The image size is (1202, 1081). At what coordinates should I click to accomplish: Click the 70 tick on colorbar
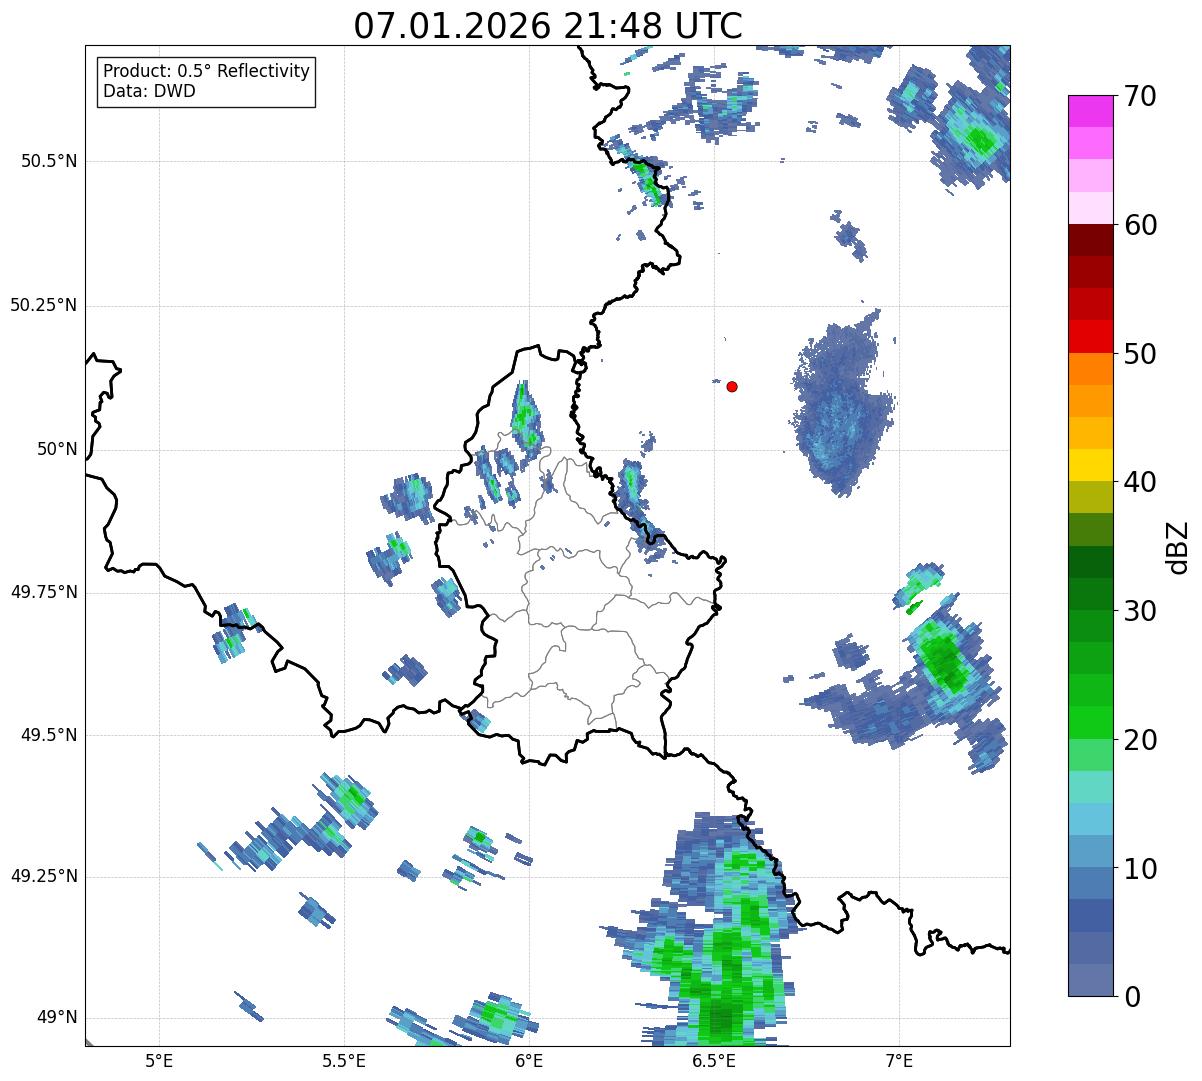pyautogui.click(x=1140, y=96)
